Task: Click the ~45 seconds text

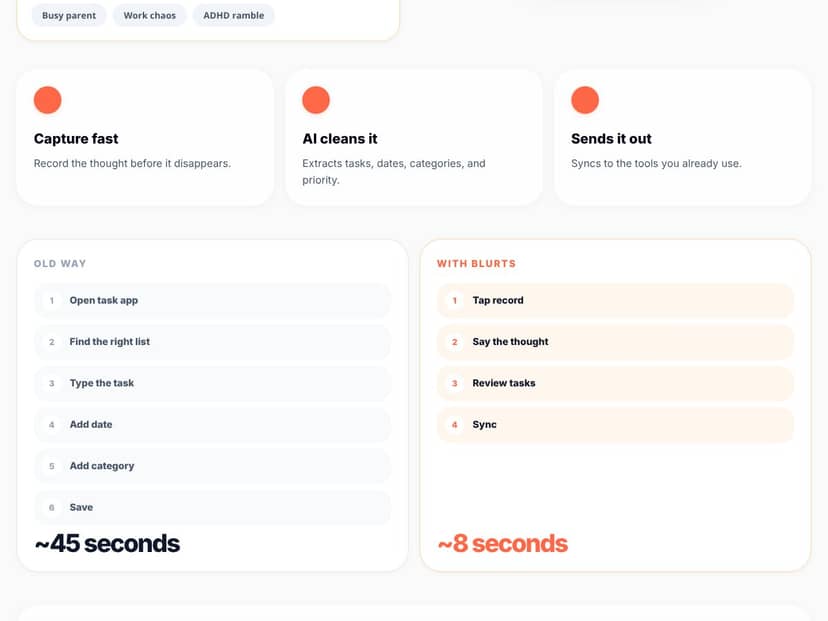Action: 107,543
